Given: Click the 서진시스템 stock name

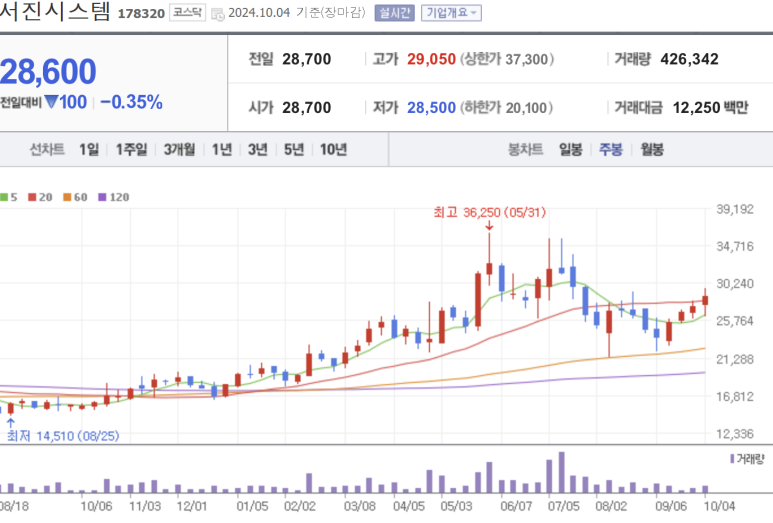Looking at the screenshot, I should click(x=55, y=11).
